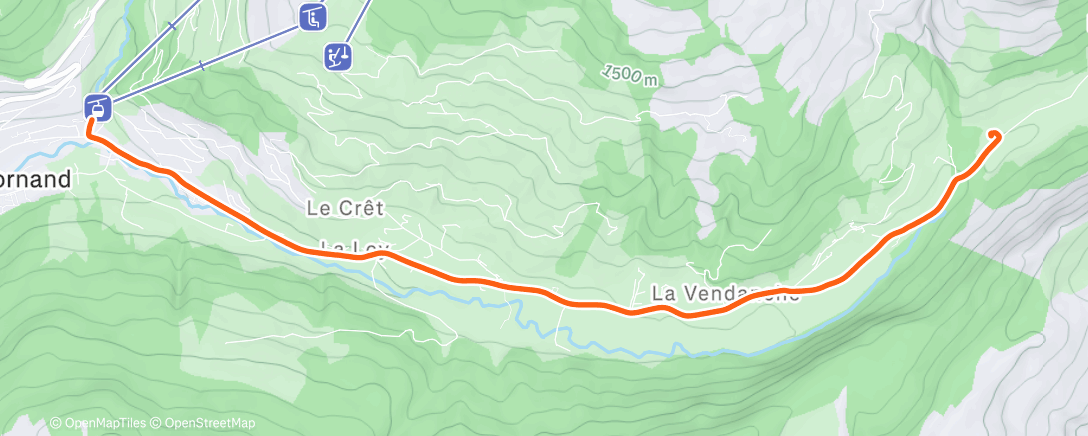
Task: Click the La Ley label under the route
Action: (x=356, y=247)
